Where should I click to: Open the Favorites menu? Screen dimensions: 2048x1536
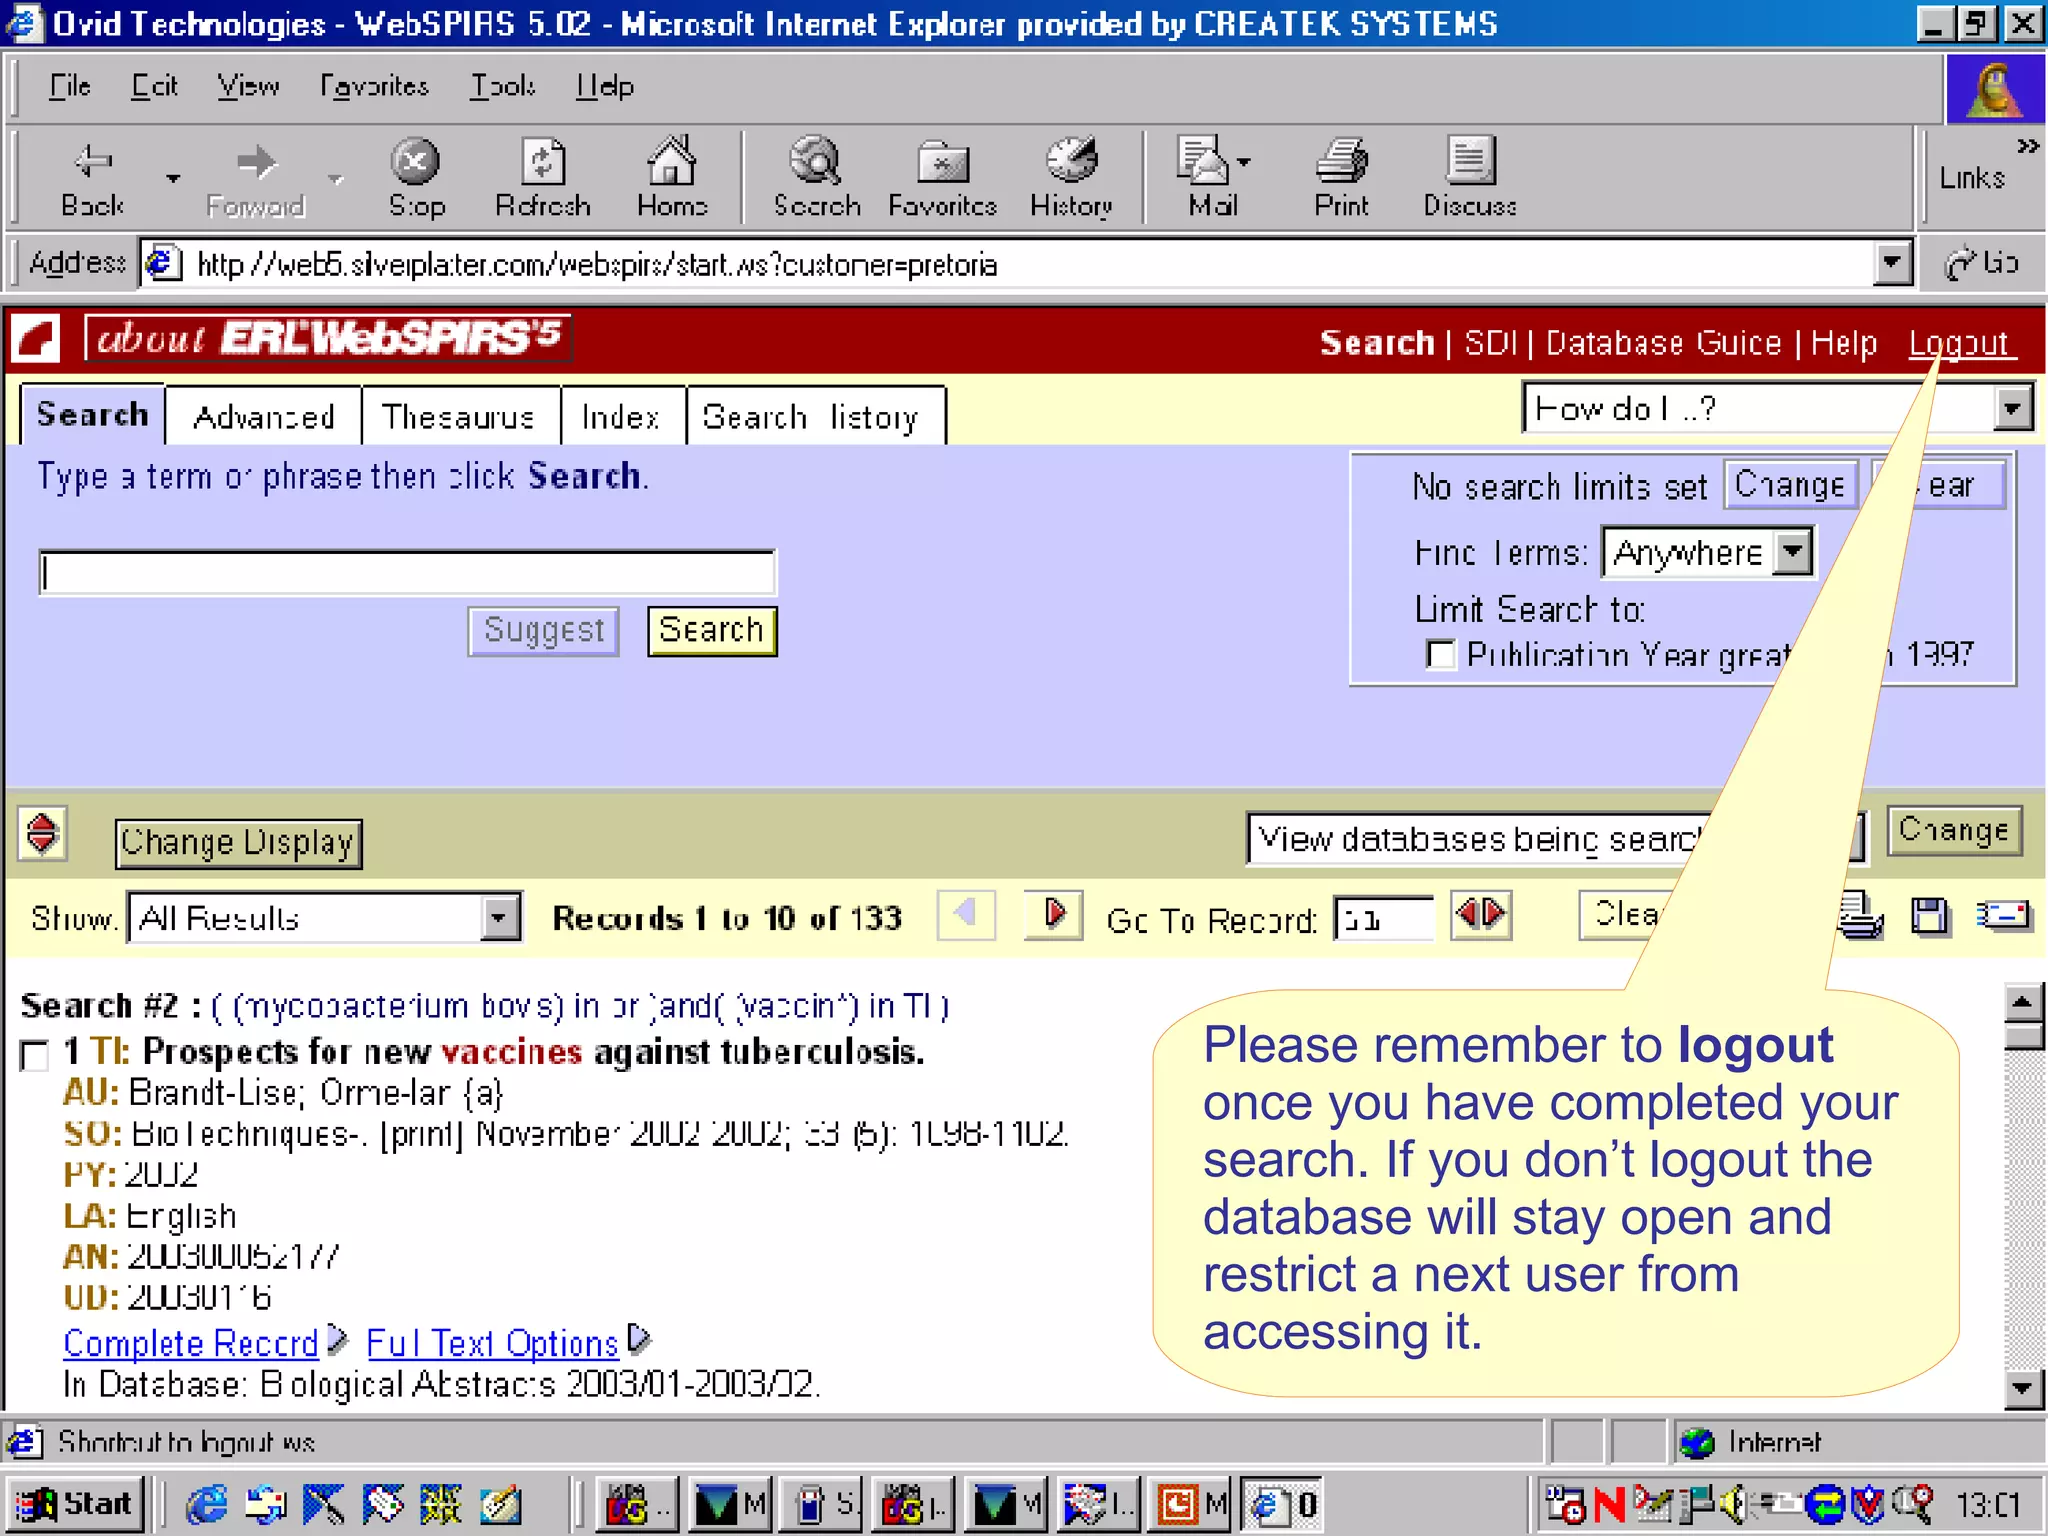coord(374,86)
